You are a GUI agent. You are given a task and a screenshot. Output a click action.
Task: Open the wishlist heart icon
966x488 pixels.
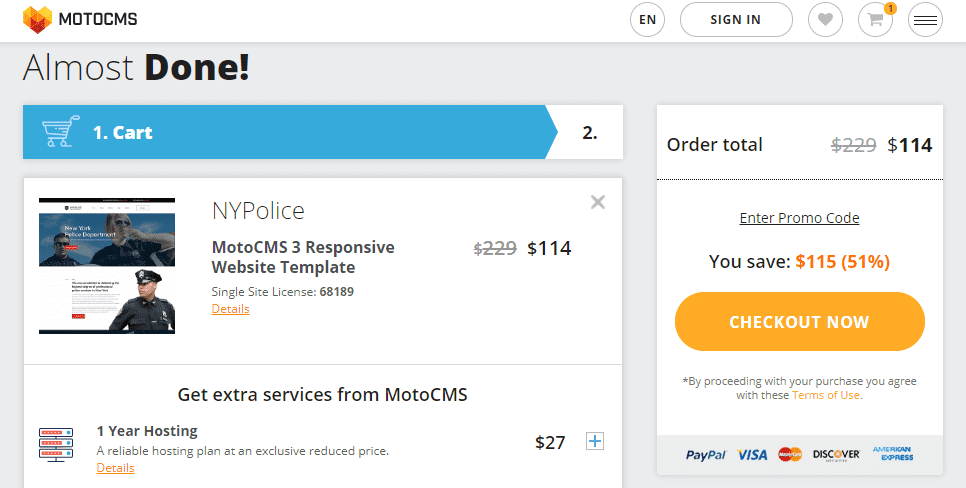pyautogui.click(x=825, y=20)
